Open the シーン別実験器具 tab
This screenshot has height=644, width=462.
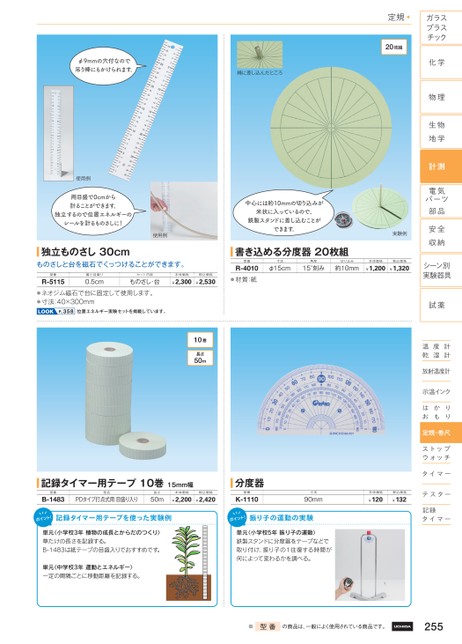(x=441, y=270)
